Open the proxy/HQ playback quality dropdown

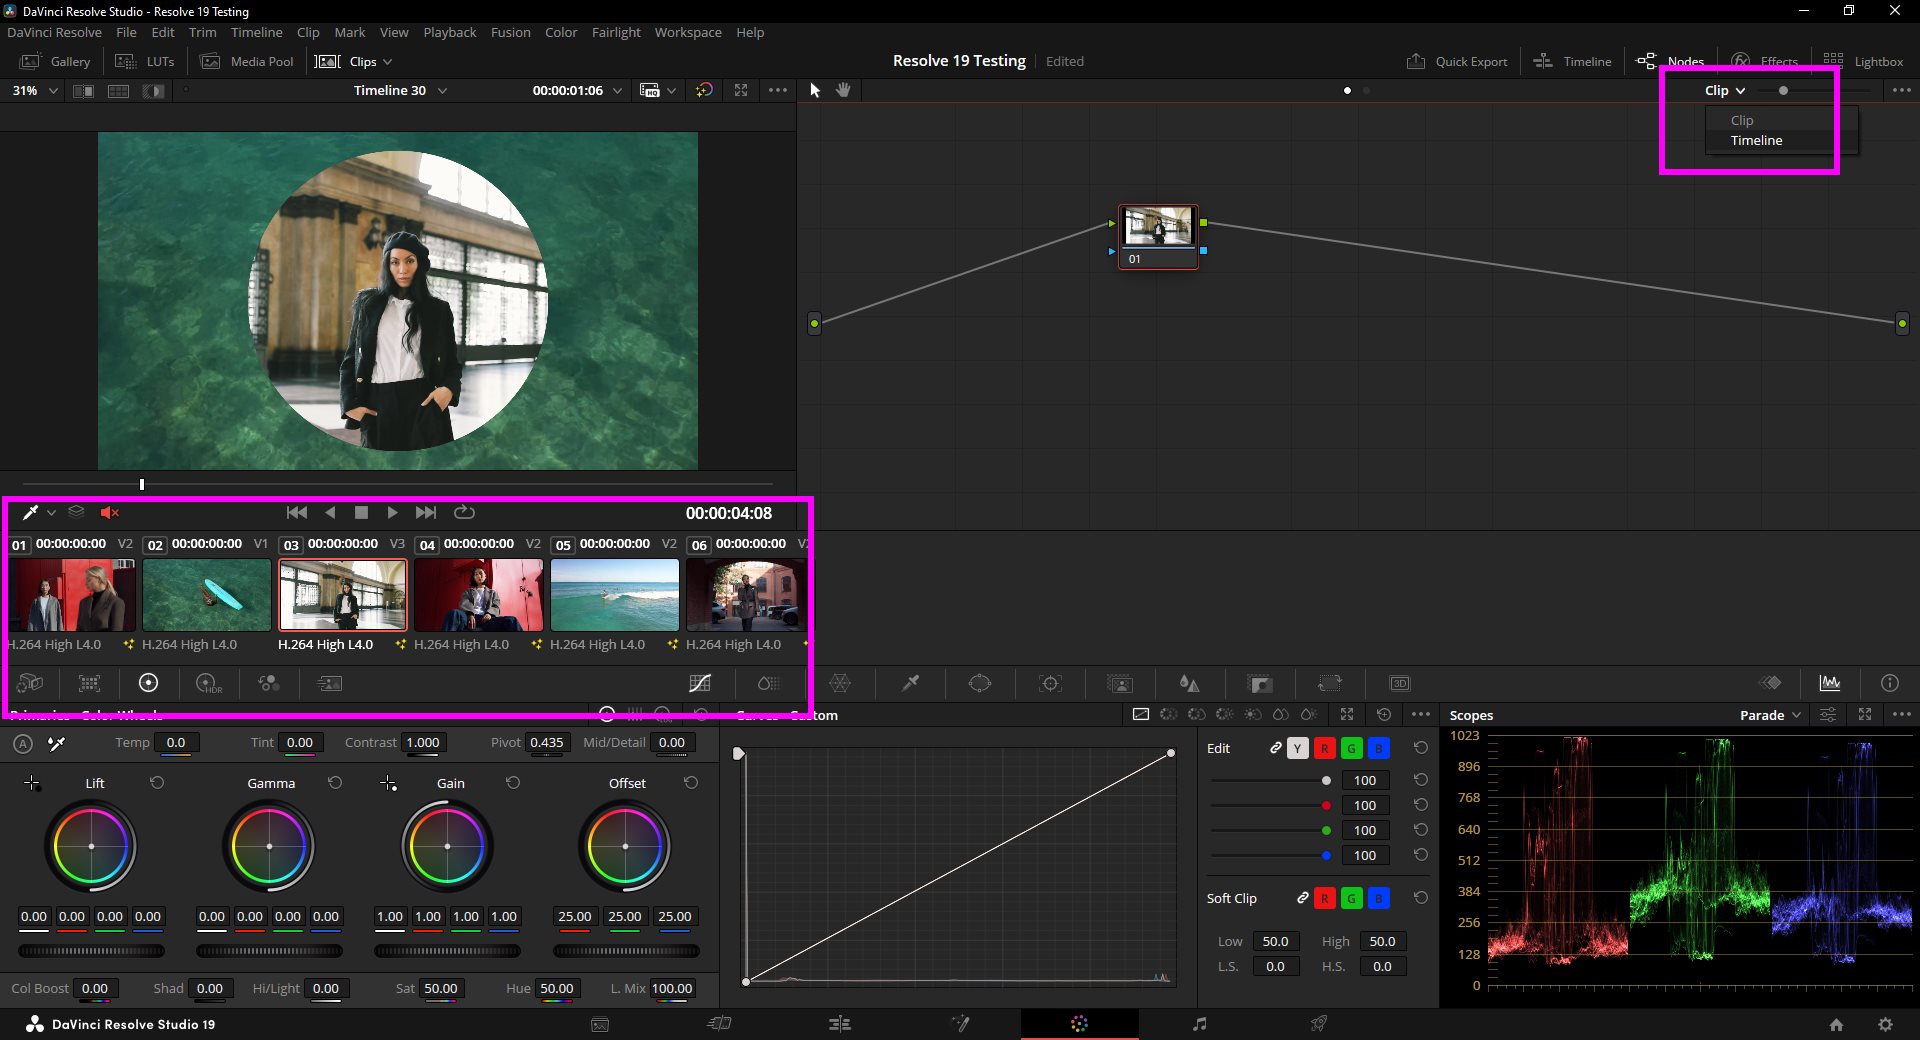(x=658, y=90)
